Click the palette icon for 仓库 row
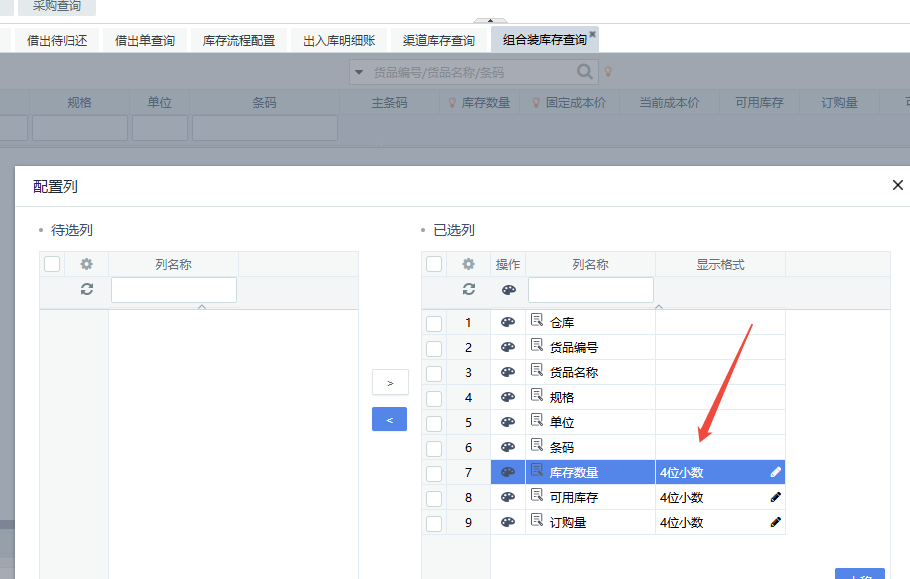The height and width of the screenshot is (579, 910). tap(508, 322)
